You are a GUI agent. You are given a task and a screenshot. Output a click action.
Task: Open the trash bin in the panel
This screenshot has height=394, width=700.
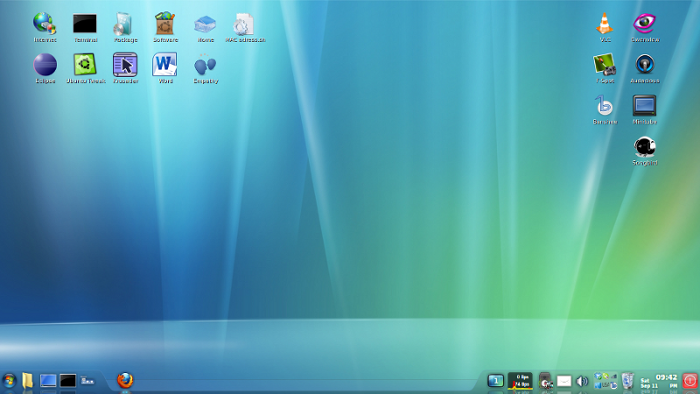[x=628, y=381]
